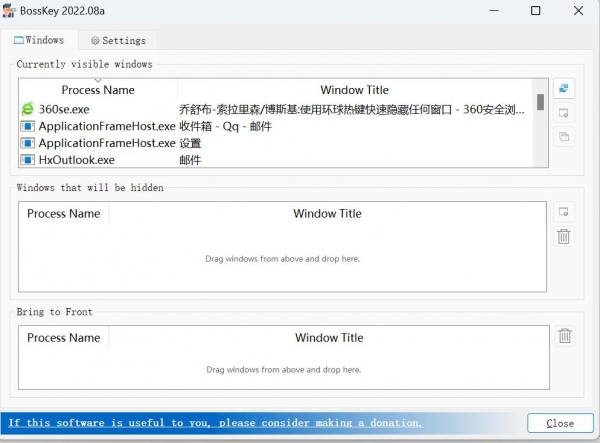
Task: Refresh the currently visible windows list
Action: 564,90
